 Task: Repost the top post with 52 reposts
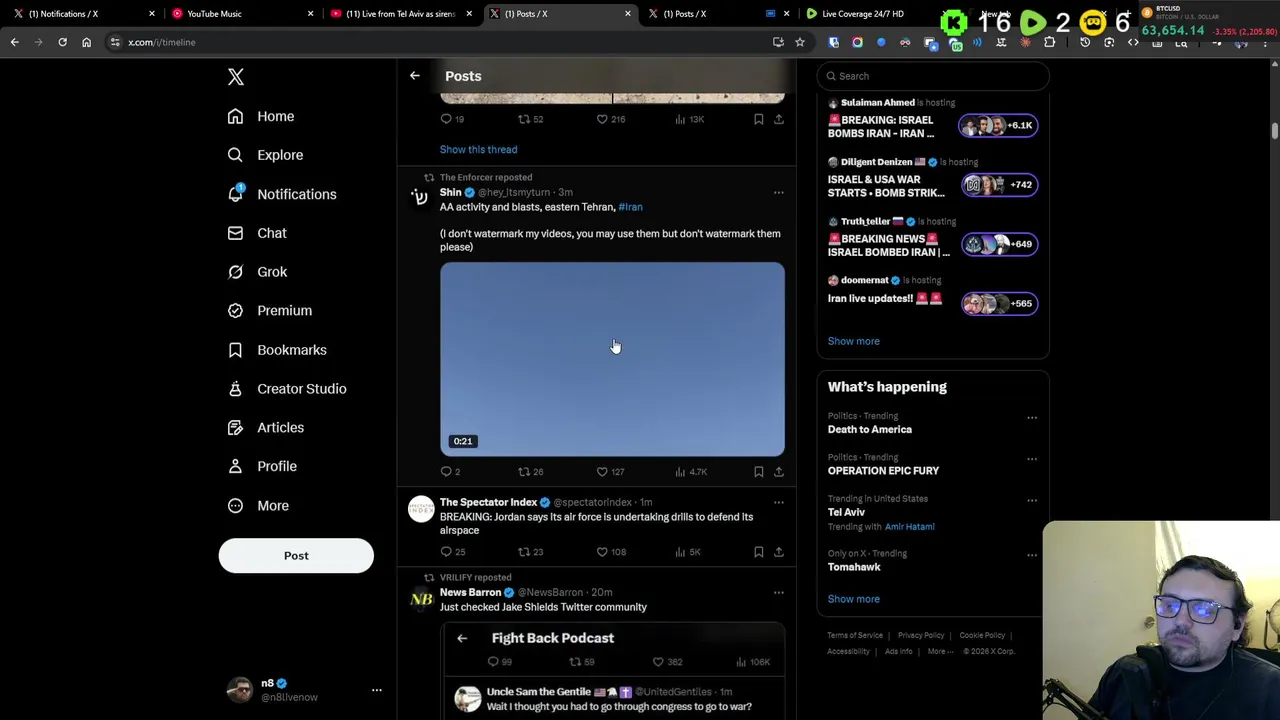click(x=530, y=119)
